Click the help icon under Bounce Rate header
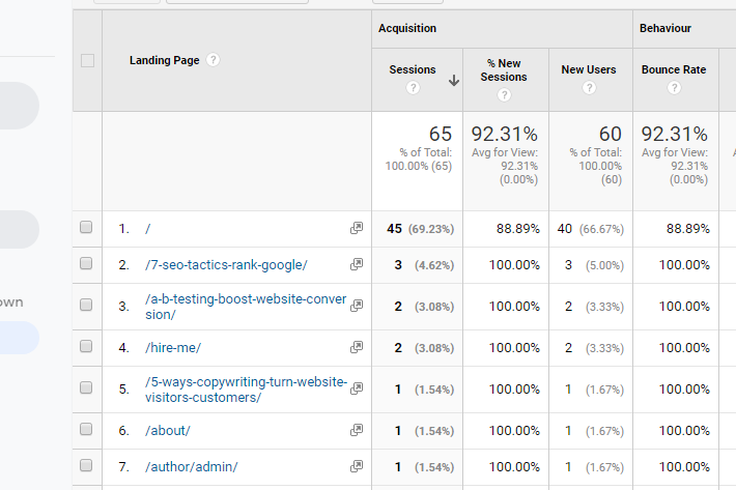 point(674,88)
